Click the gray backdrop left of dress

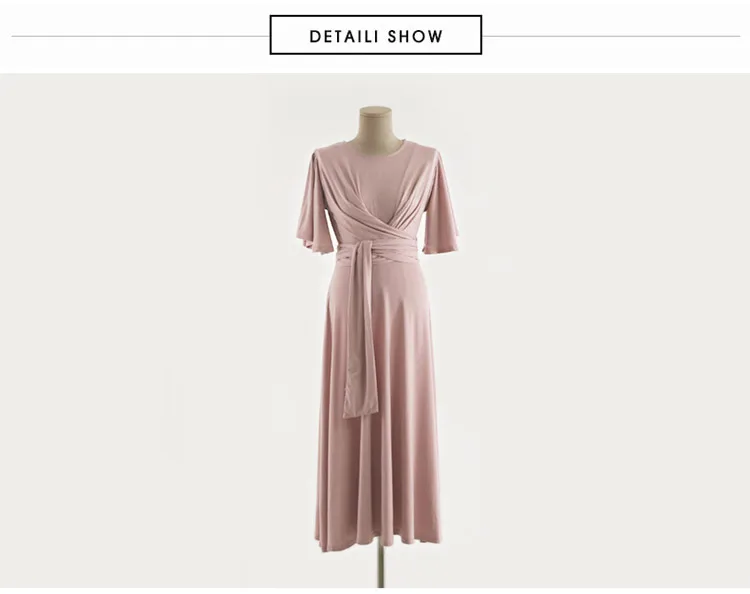coord(148,330)
